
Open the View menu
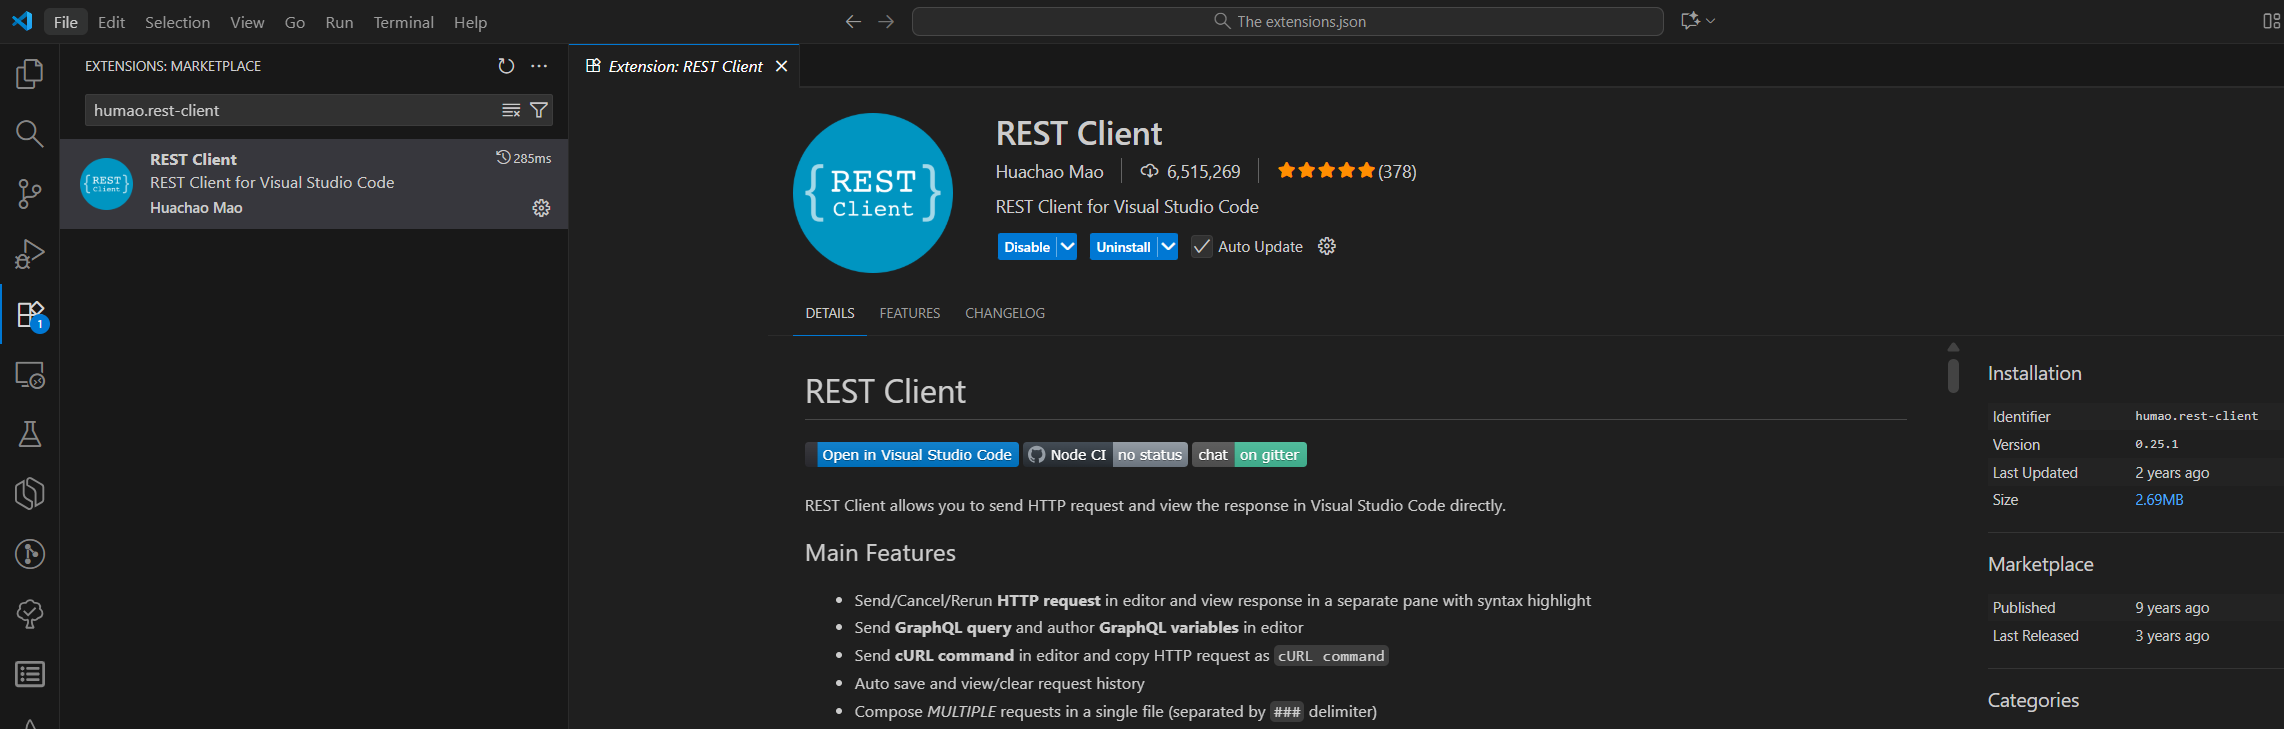247,22
